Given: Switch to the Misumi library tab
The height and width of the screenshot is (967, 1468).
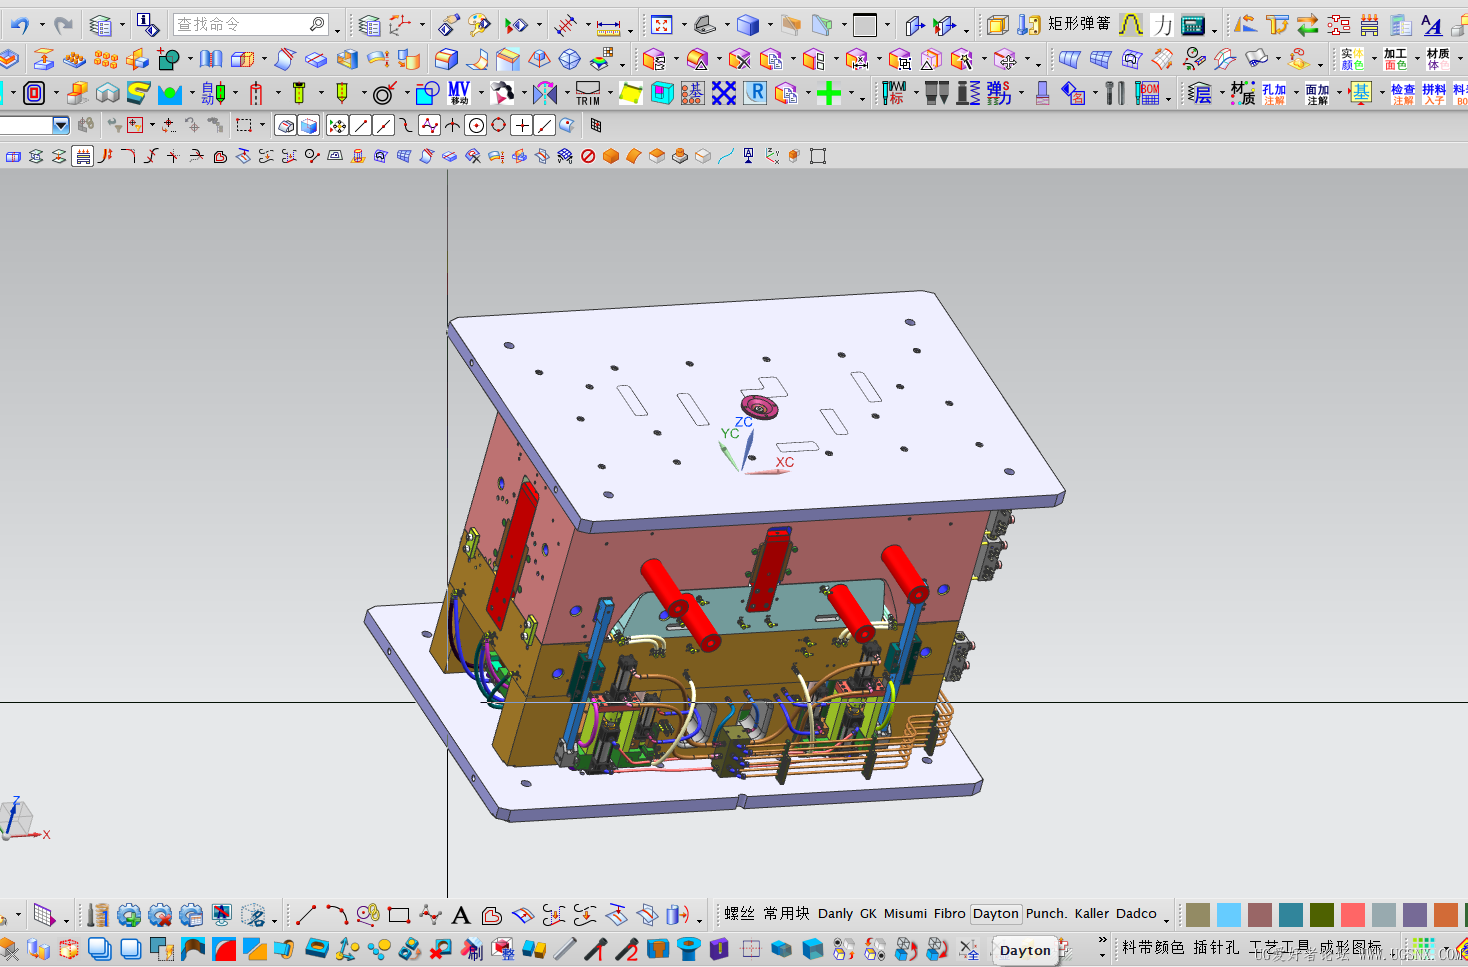Looking at the screenshot, I should pyautogui.click(x=905, y=914).
